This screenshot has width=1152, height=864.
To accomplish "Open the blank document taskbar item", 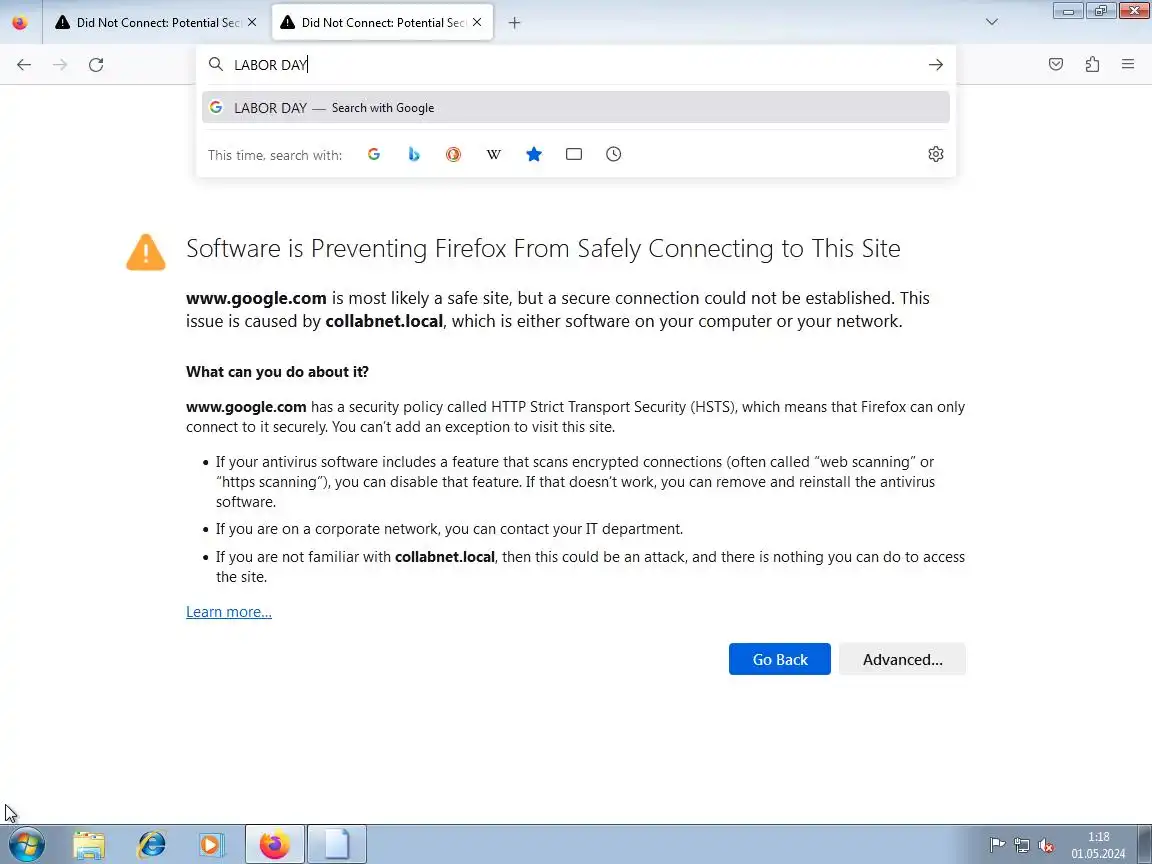I will [x=336, y=845].
